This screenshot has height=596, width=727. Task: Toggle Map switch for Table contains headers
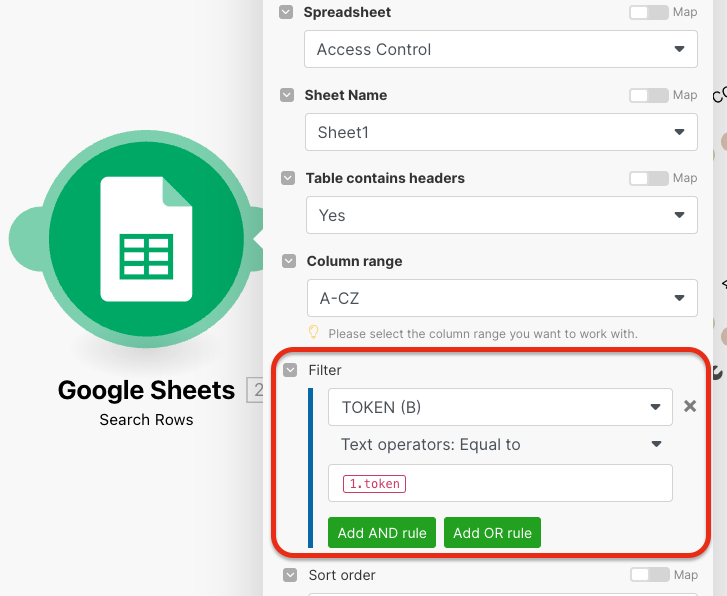pyautogui.click(x=649, y=178)
